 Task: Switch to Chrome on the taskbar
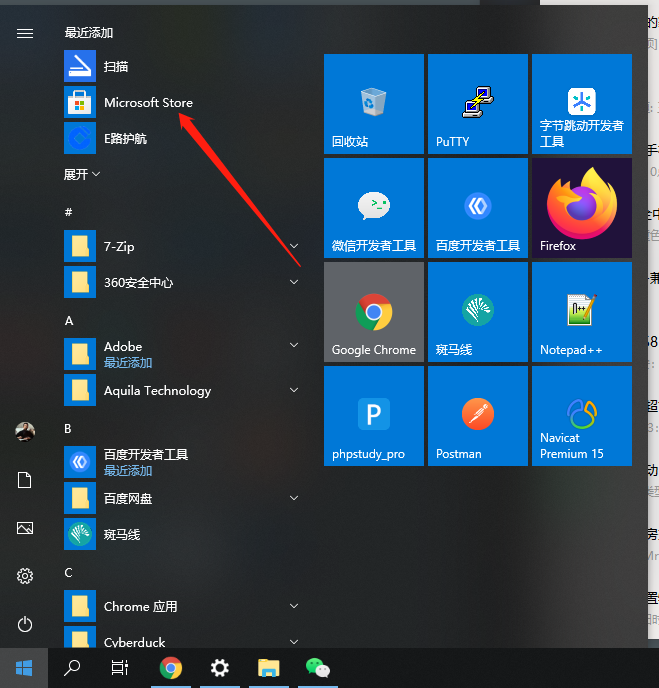click(171, 668)
